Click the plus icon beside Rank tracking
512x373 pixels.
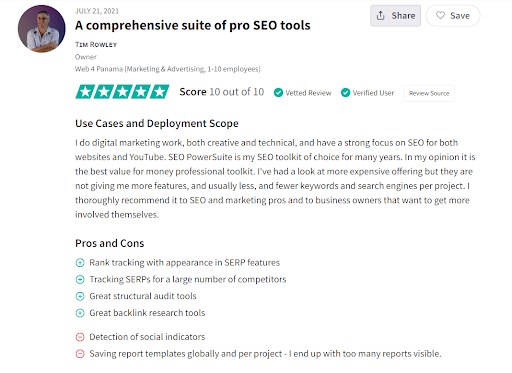pos(80,263)
